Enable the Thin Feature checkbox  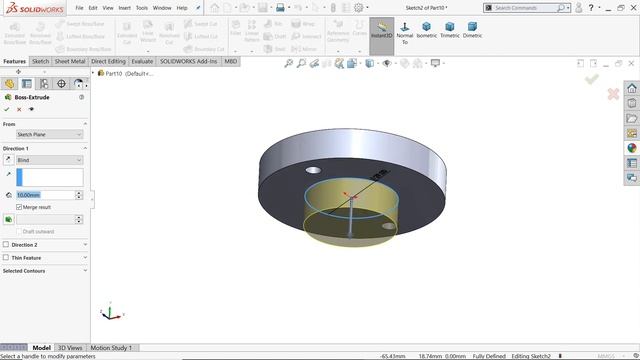[6, 258]
